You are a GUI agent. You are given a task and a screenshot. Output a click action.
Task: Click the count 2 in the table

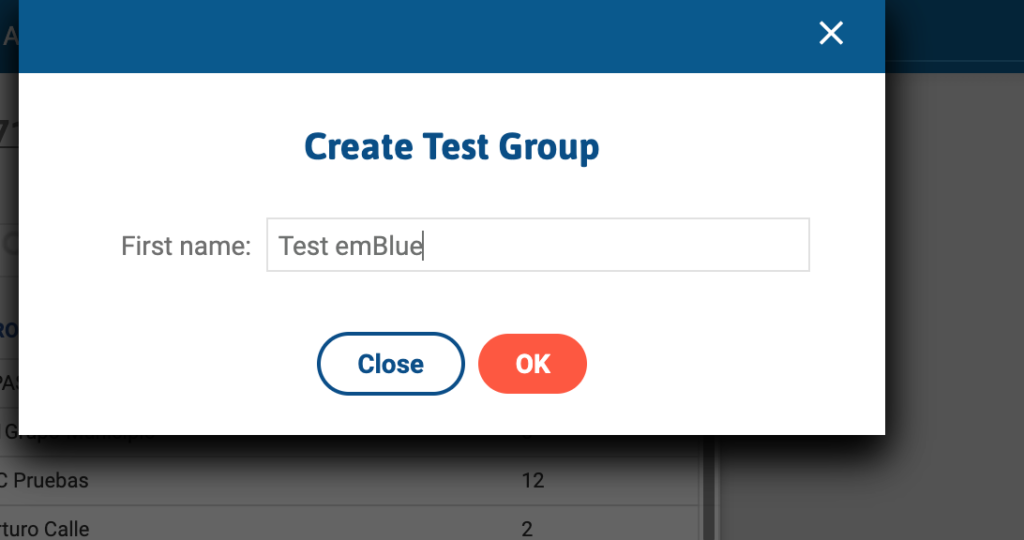click(527, 528)
